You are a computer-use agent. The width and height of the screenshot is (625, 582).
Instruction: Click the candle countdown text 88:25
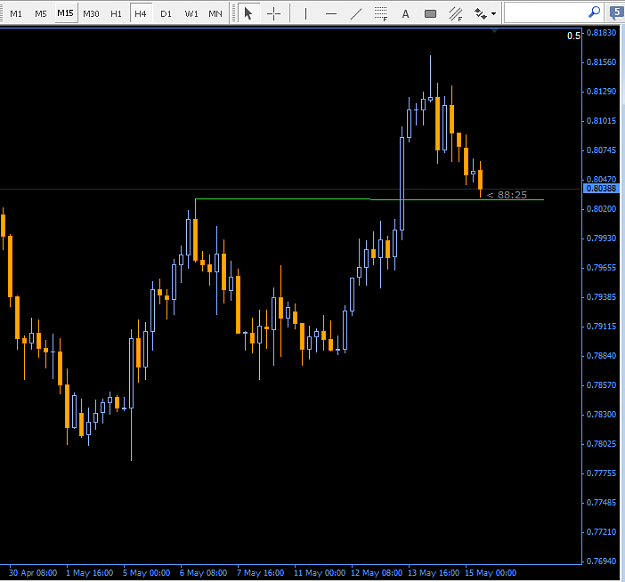(512, 195)
